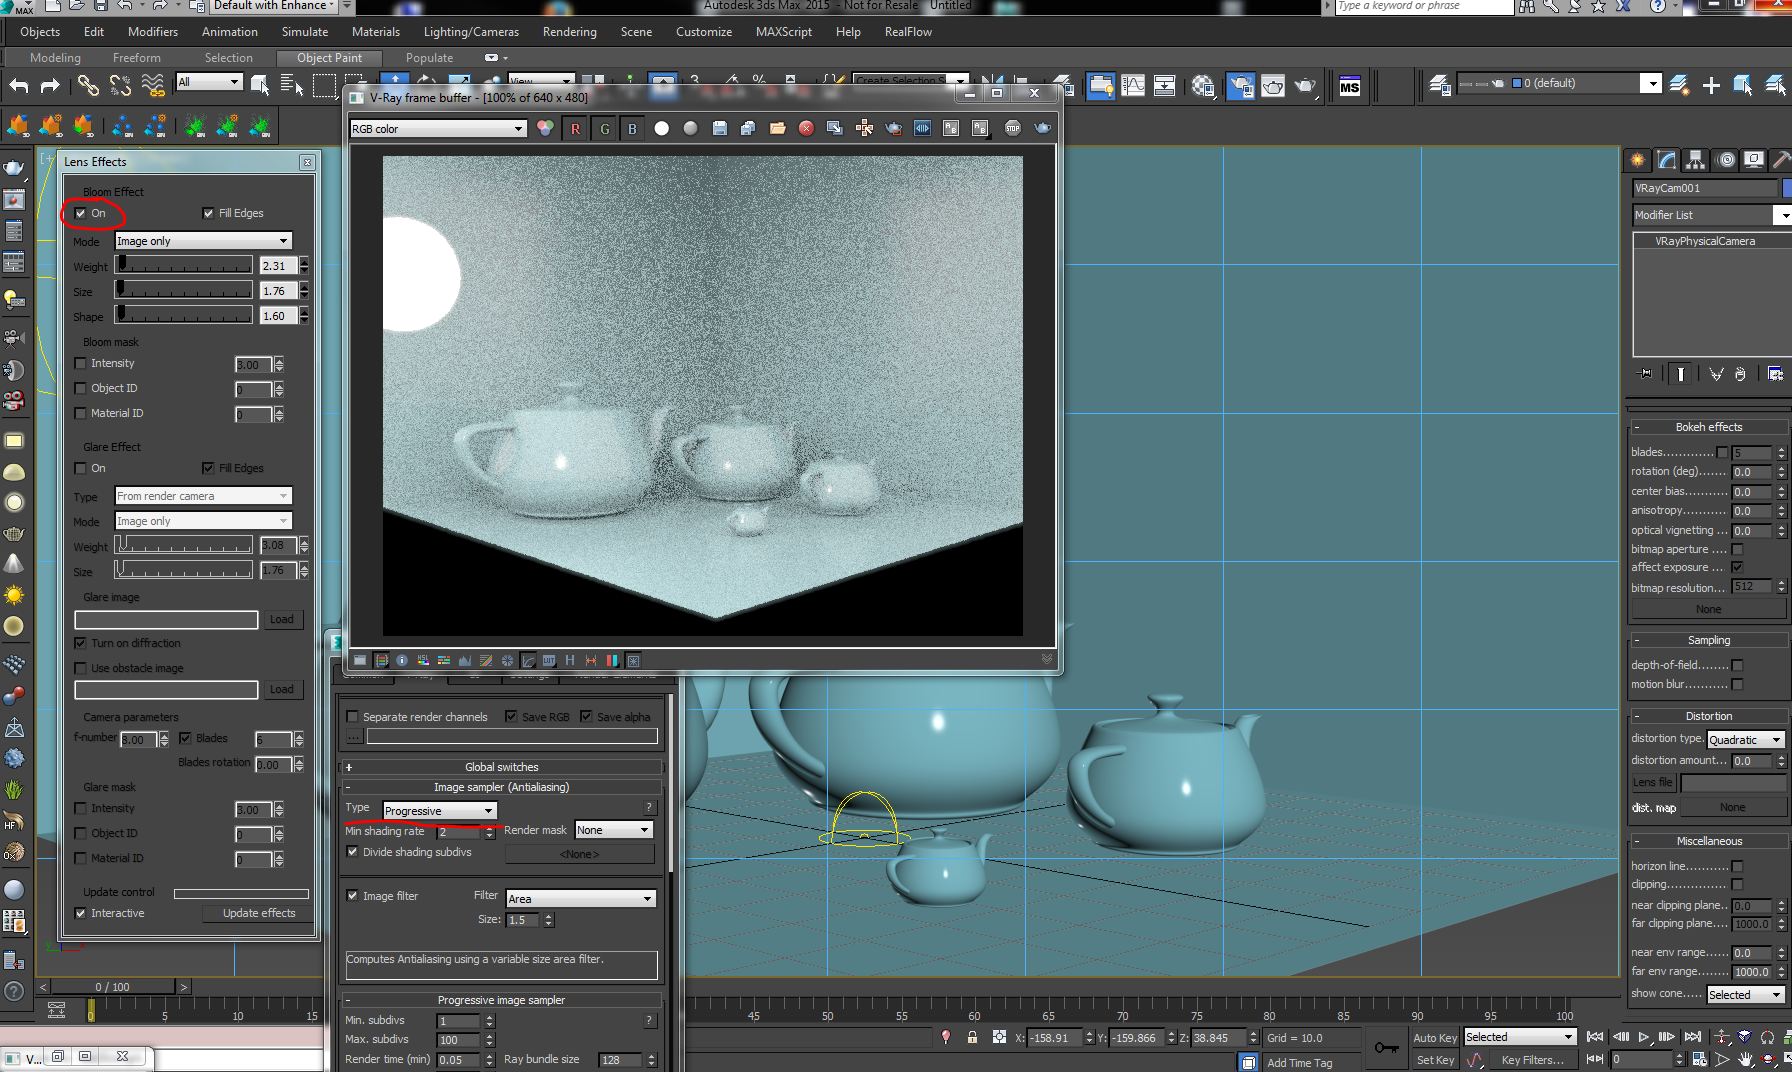Enable Separate render channels checkbox
This screenshot has height=1072, width=1792.
[352, 717]
